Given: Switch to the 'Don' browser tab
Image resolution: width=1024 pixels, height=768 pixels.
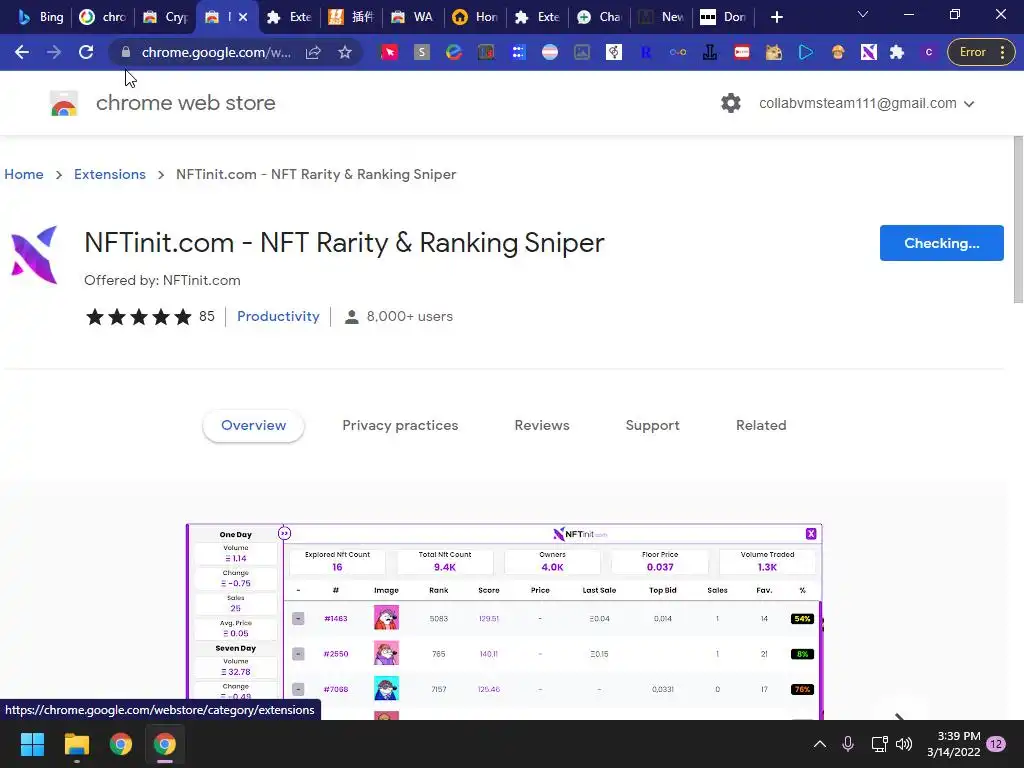Looking at the screenshot, I should [x=724, y=17].
